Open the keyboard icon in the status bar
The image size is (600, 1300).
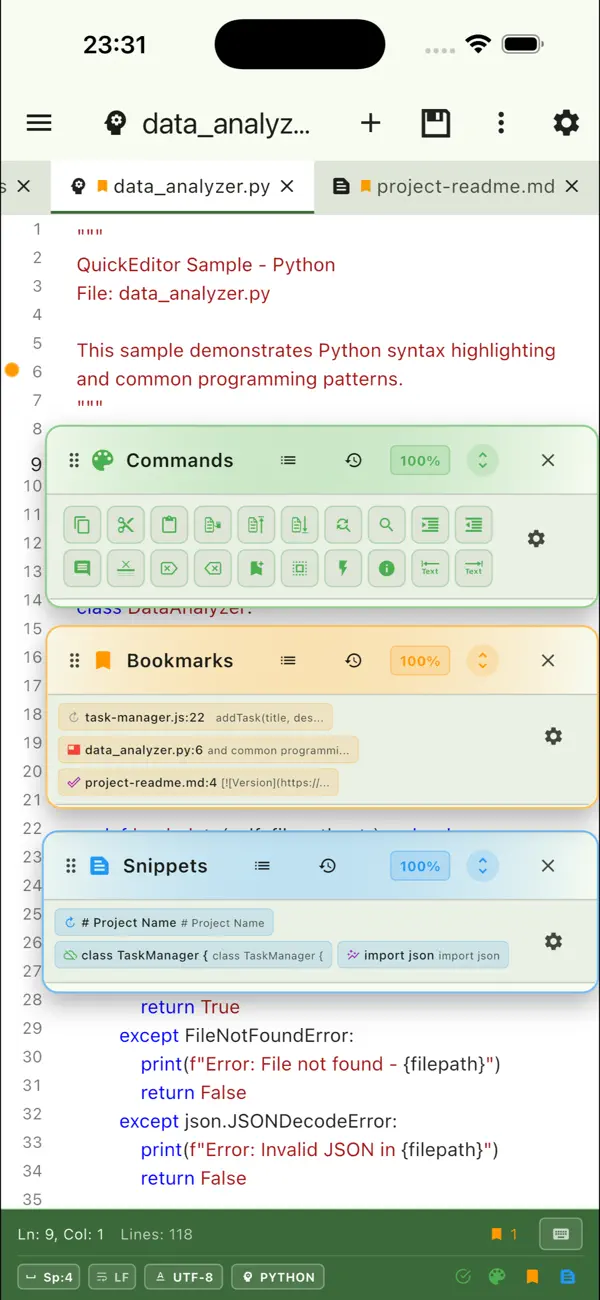[560, 1233]
